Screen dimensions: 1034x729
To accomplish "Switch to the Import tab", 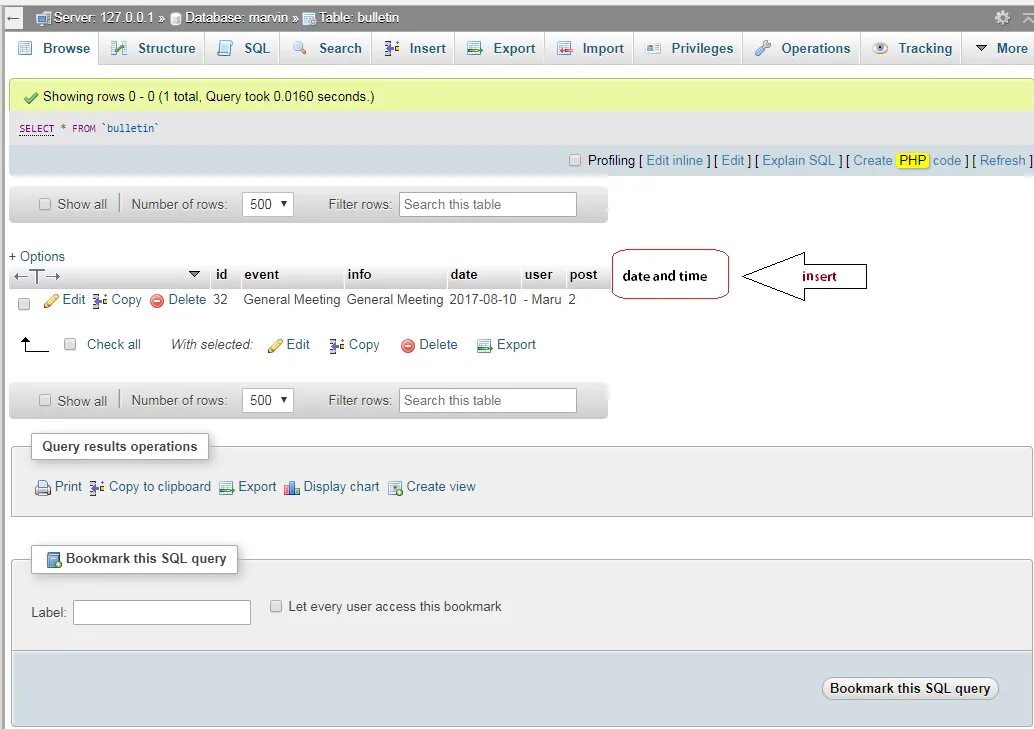I will 590,48.
